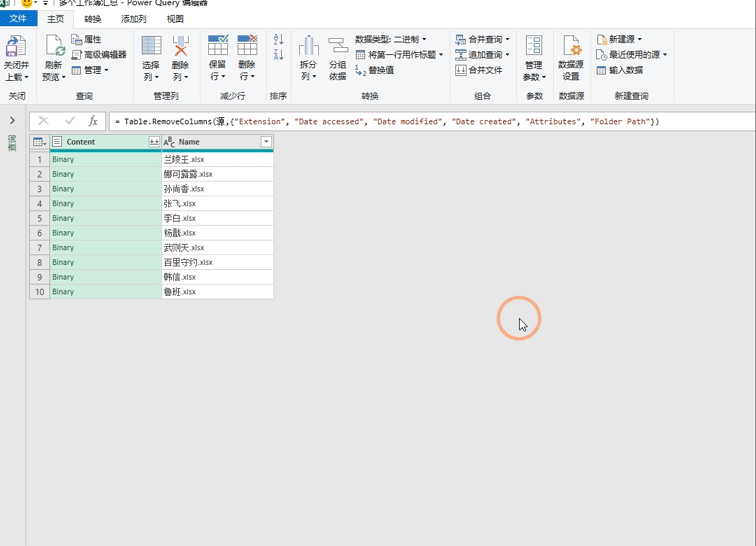This screenshot has width=756, height=546.
Task: Select row number 10
Action: pyautogui.click(x=40, y=292)
